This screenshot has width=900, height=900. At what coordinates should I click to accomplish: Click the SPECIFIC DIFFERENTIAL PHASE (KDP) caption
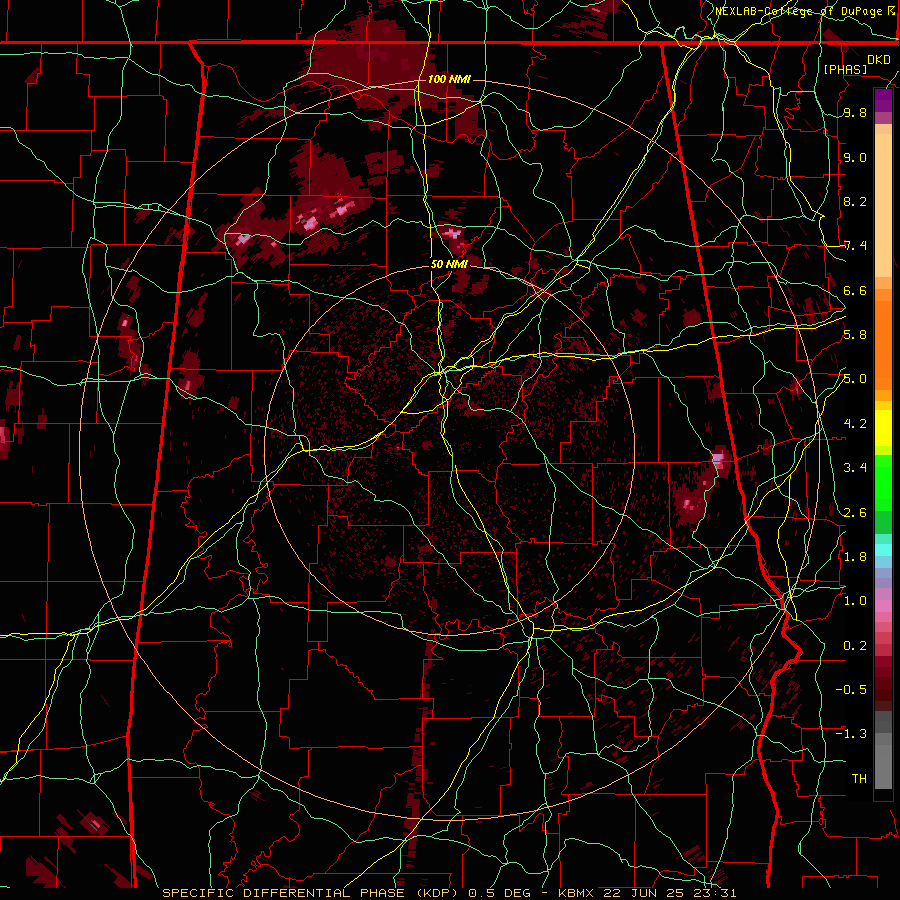point(312,893)
